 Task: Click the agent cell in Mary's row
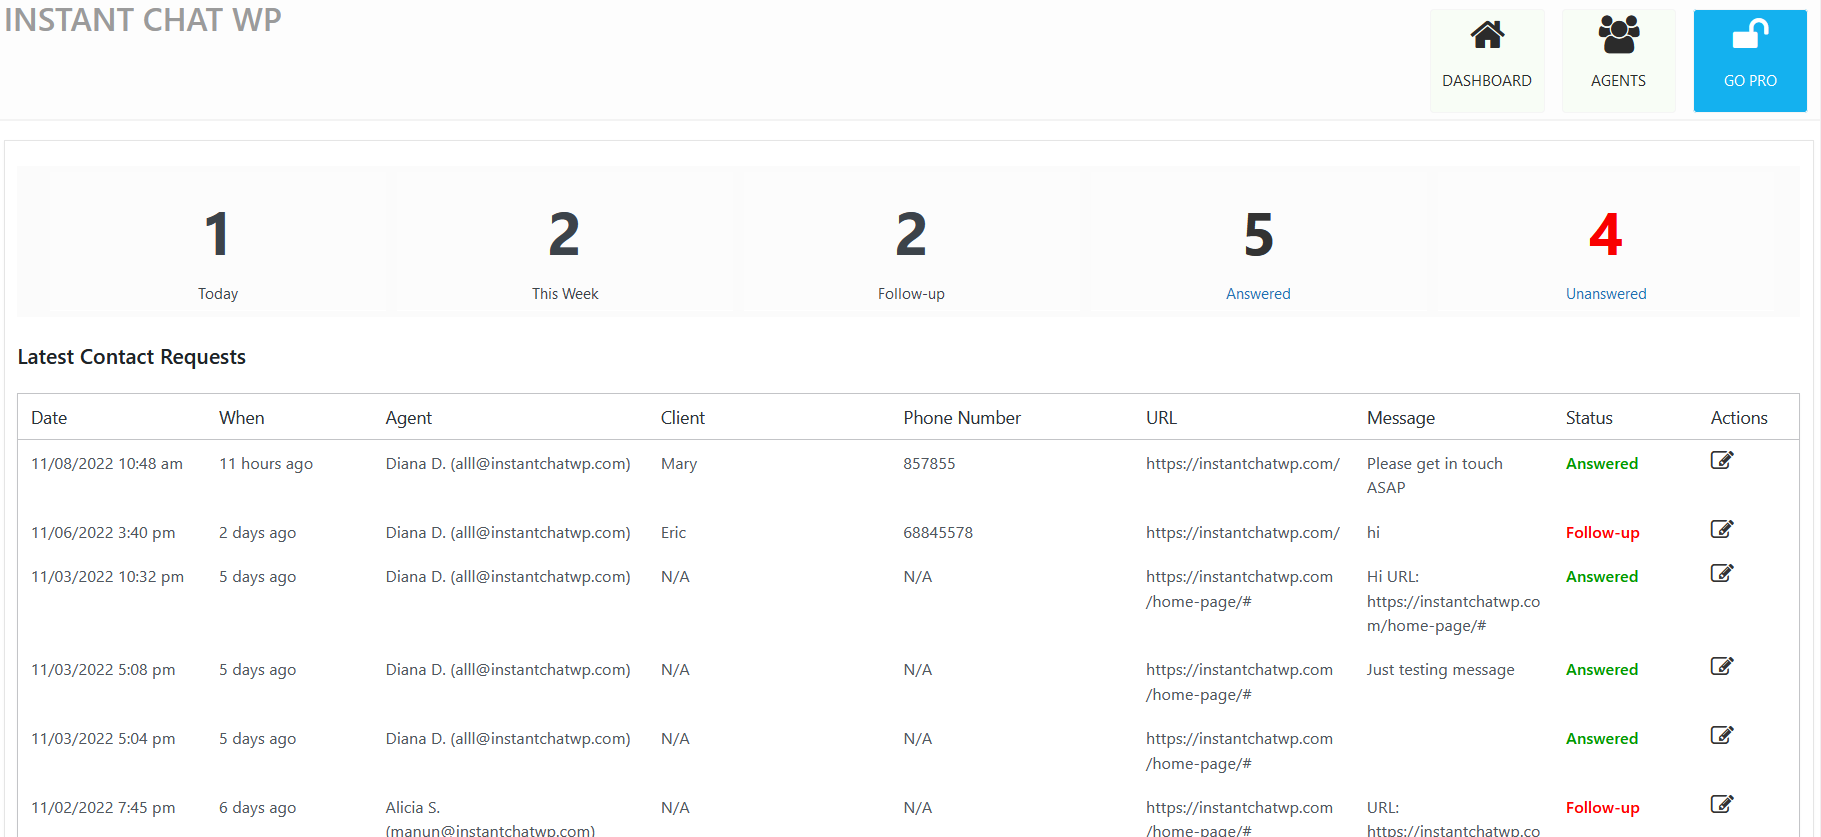tap(508, 464)
